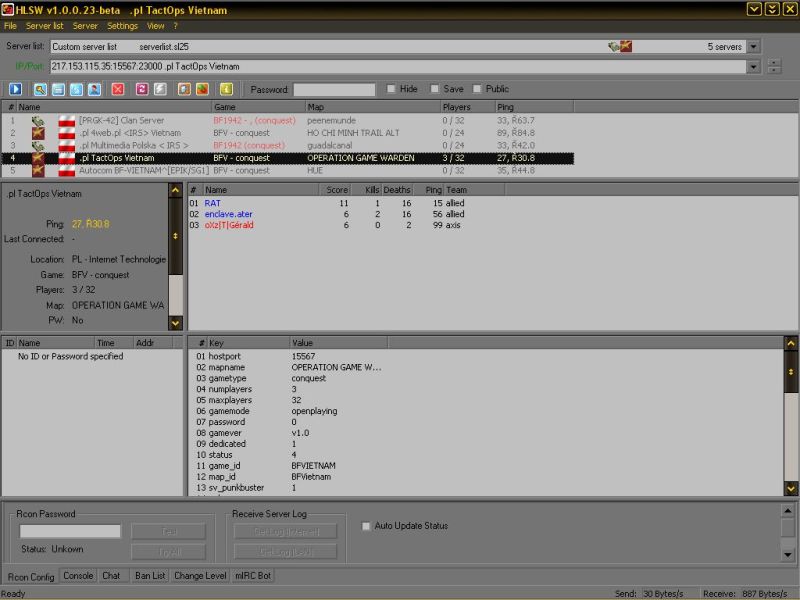Click the server list icon beside '5 servers'

pos(620,46)
